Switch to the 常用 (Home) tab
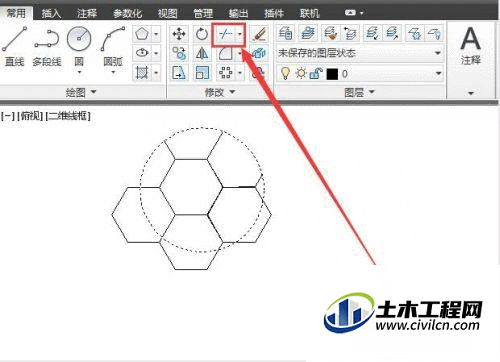 (16, 13)
